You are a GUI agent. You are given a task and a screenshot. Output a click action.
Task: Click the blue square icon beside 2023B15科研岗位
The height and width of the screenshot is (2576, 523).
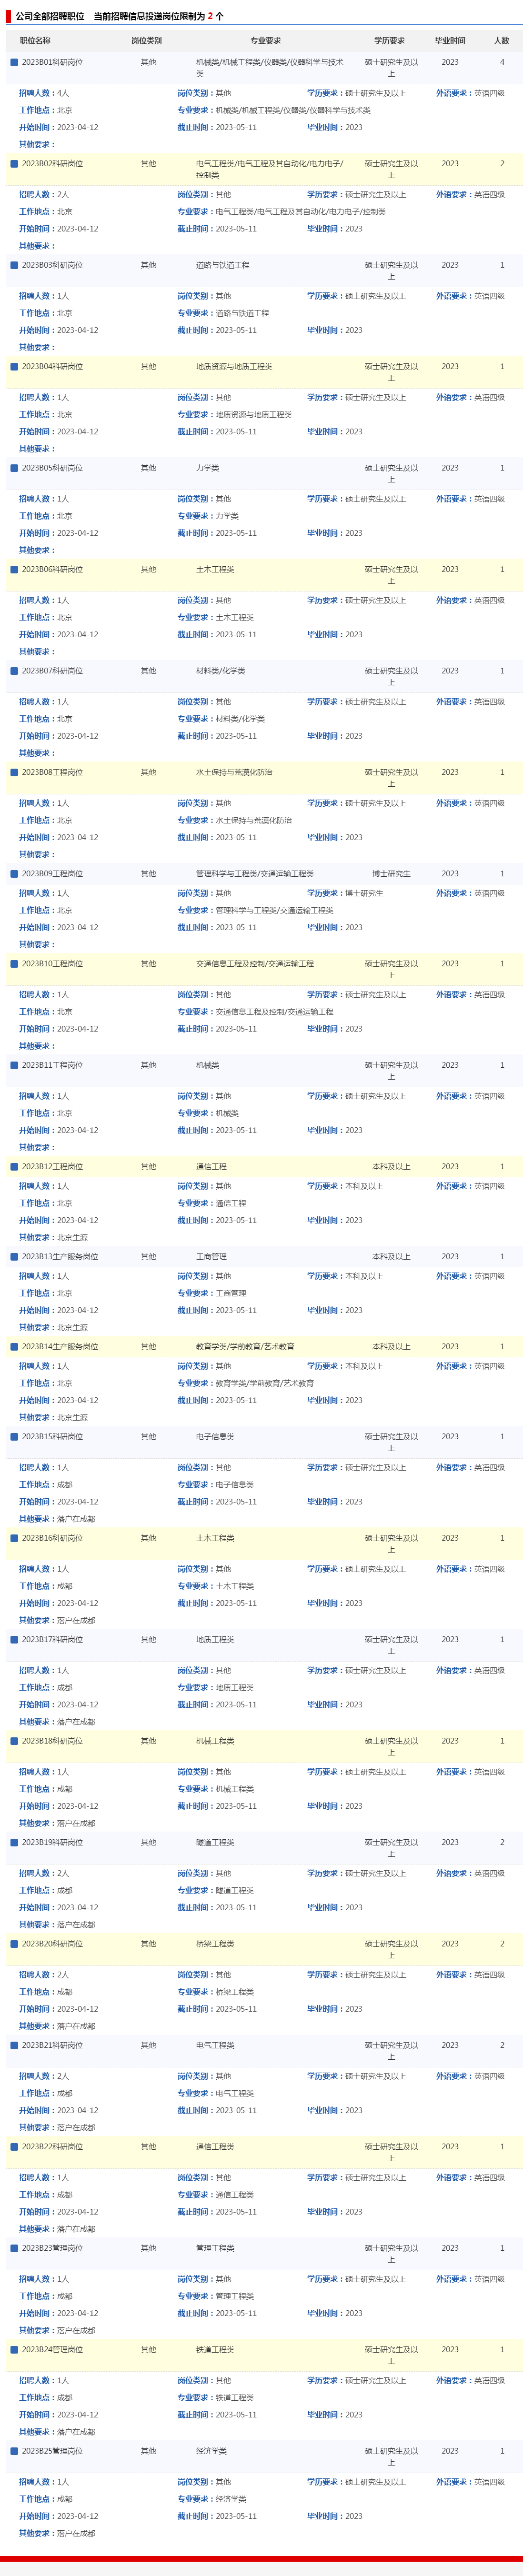(14, 1436)
